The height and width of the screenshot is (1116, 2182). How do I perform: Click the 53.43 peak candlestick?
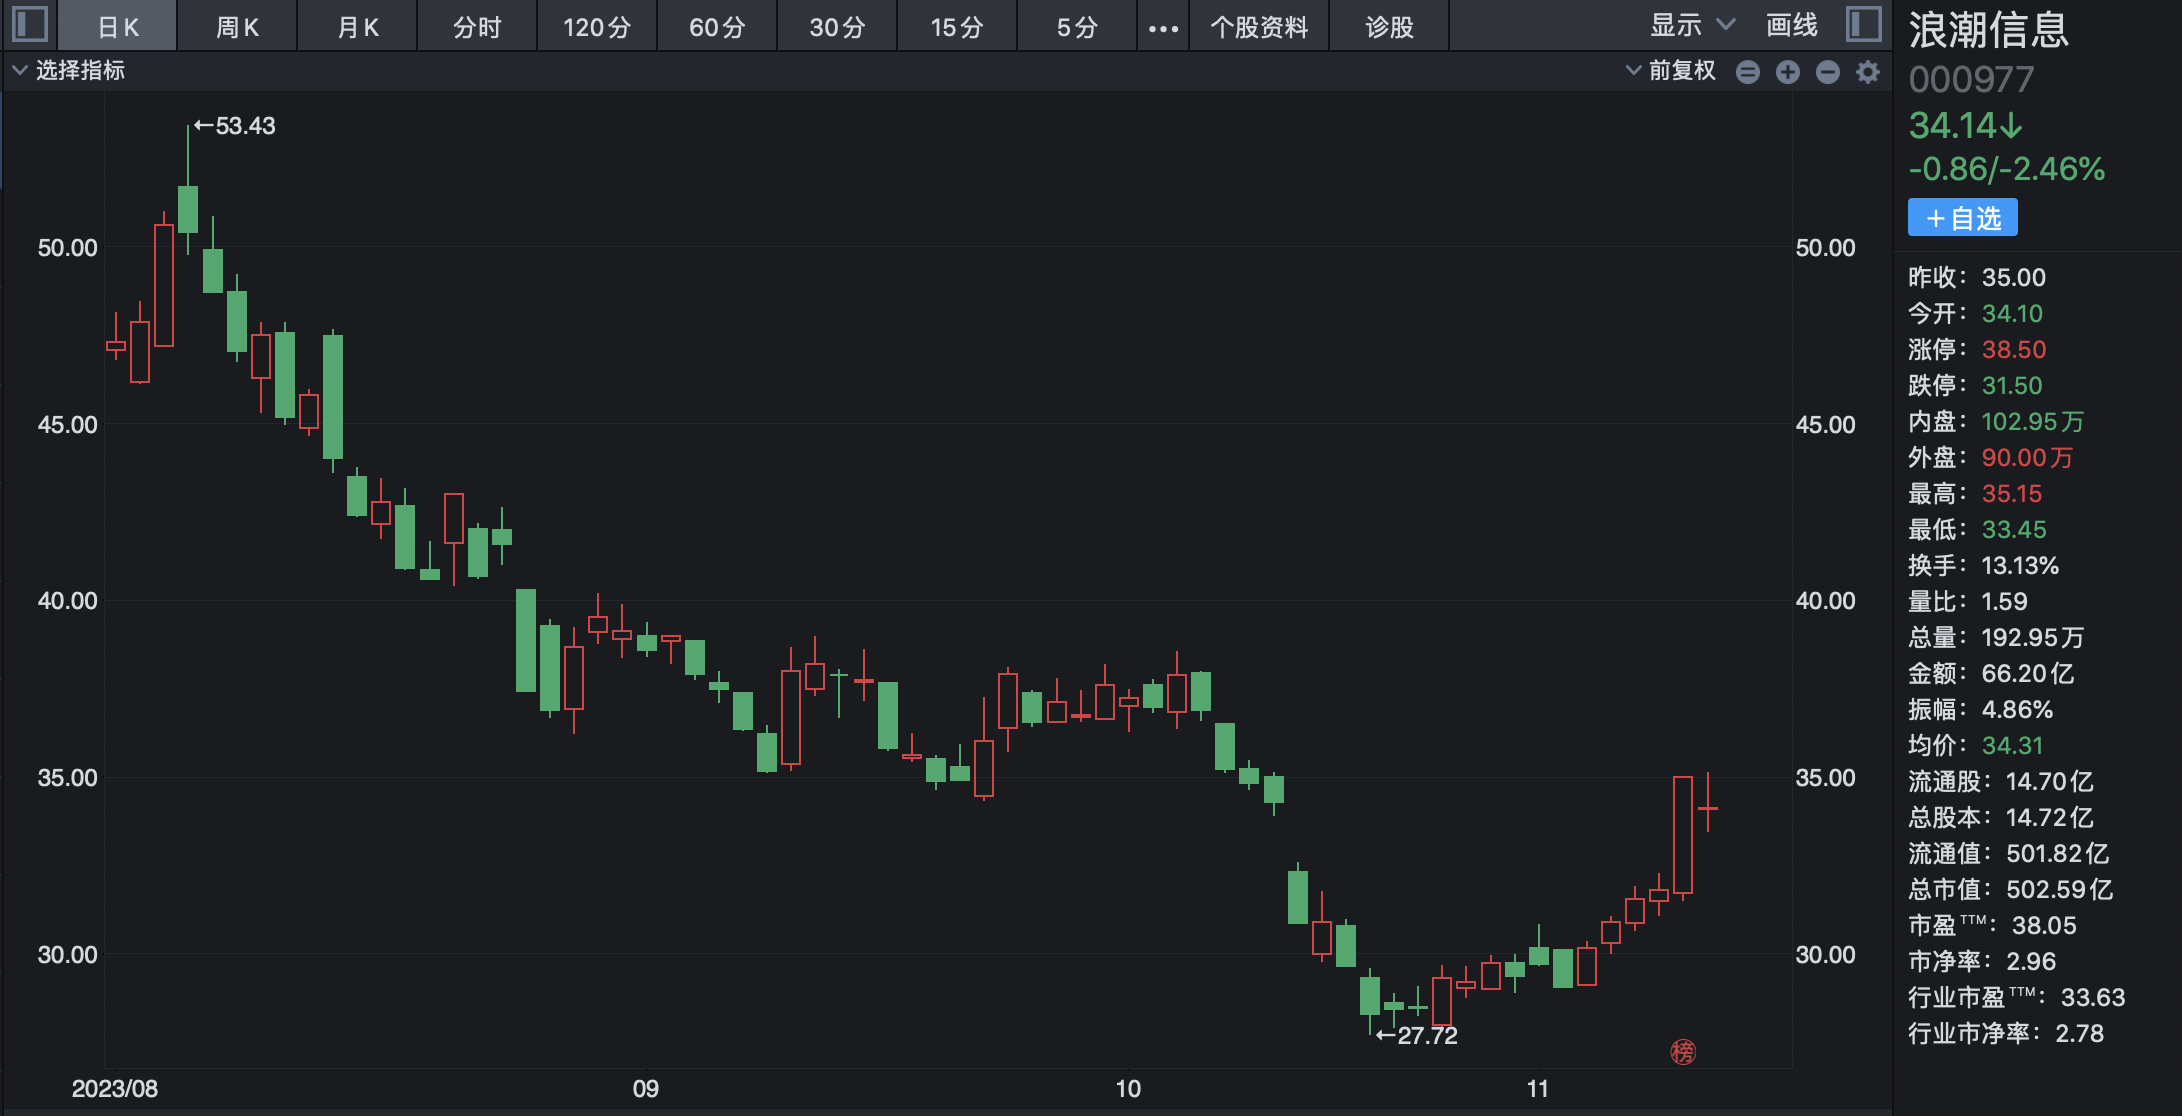click(x=188, y=208)
